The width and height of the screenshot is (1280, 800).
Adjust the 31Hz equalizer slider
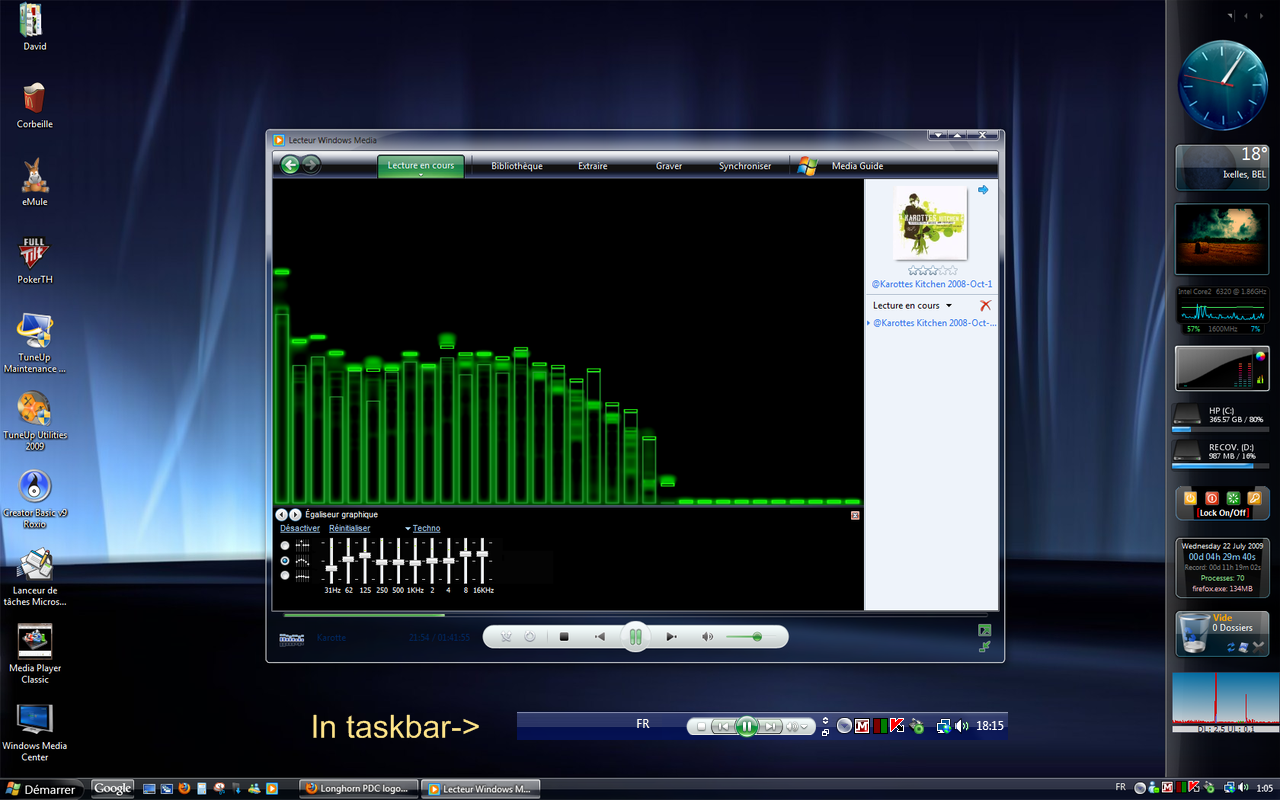point(332,562)
